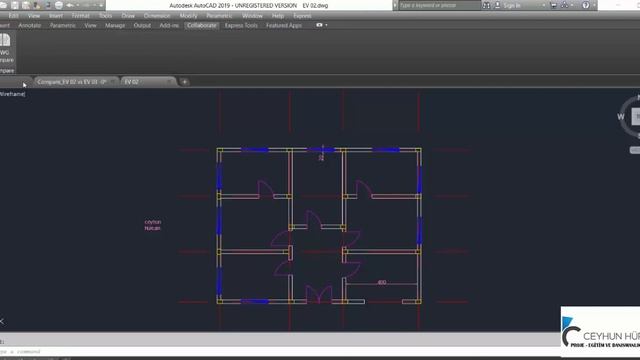640x360 pixels.
Task: Open the Edit menu
Action: click(x=13, y=16)
